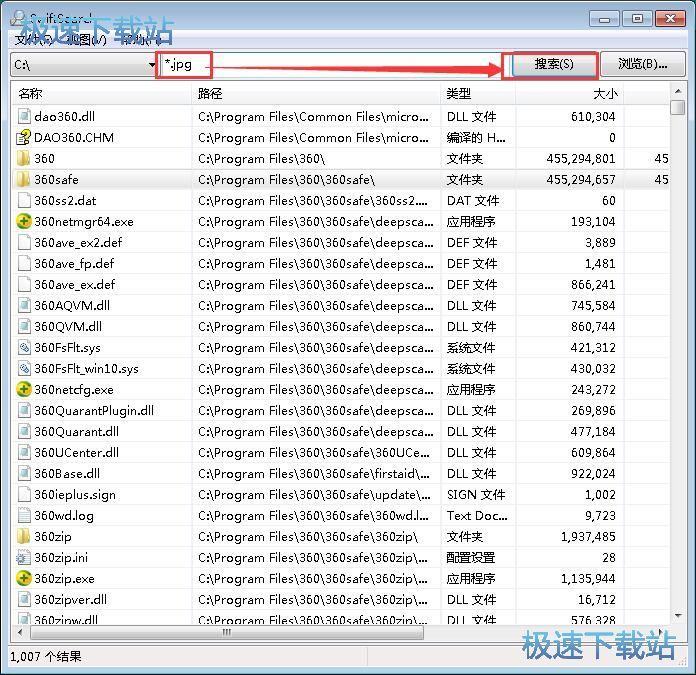
Task: Click the 编译的 H... type cell
Action: [476, 138]
